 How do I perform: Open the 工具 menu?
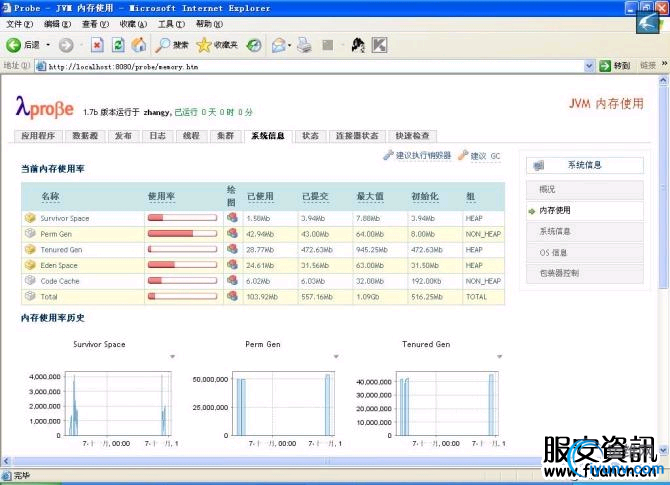click(x=171, y=24)
